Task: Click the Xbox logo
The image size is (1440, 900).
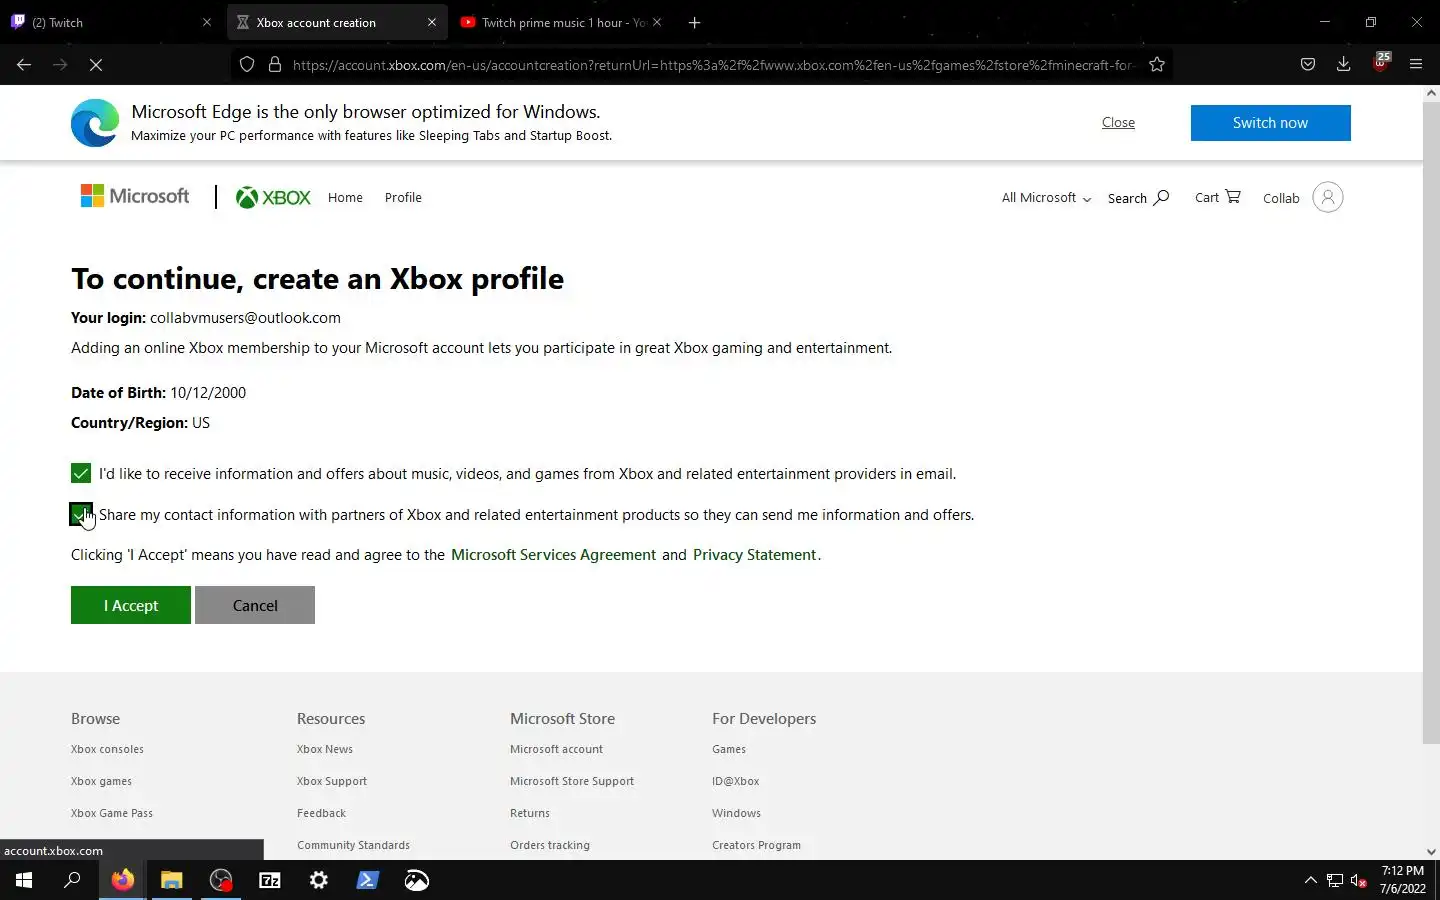Action: pyautogui.click(x=273, y=197)
